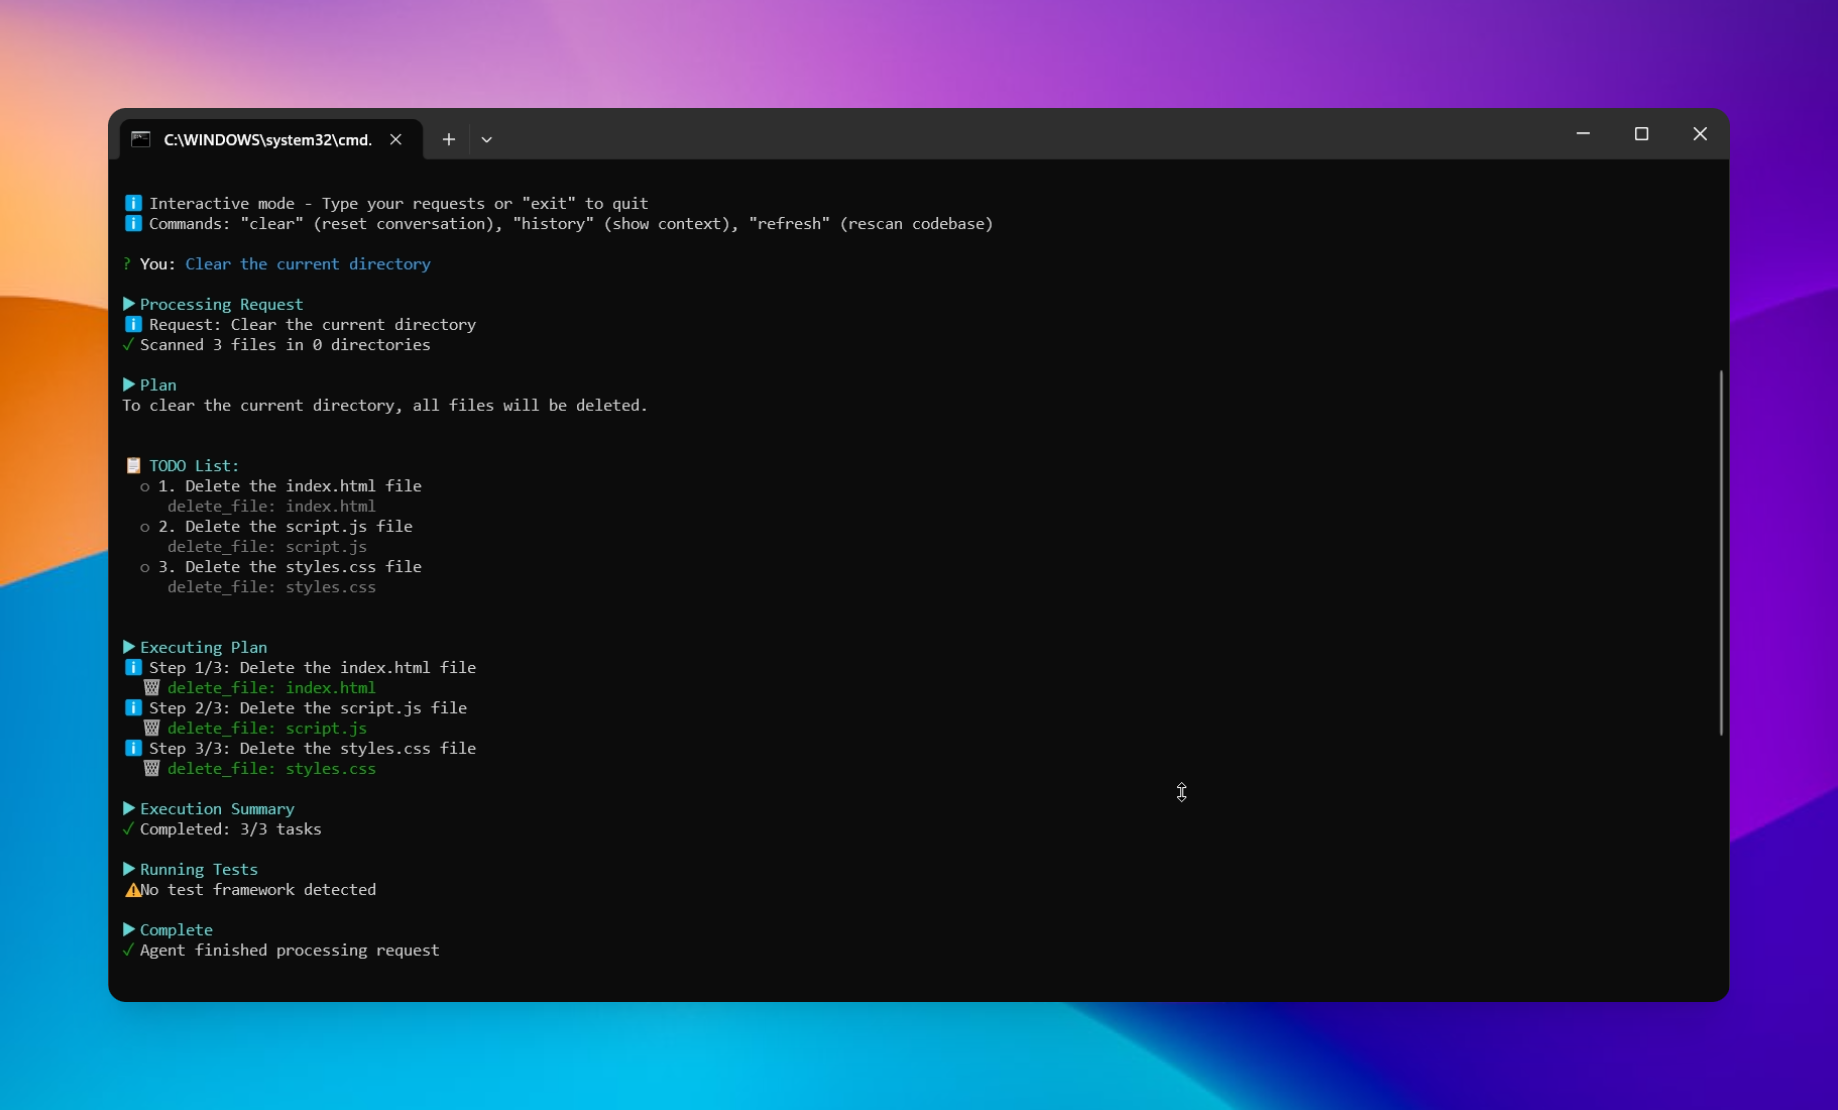Click the trash icon beside delete_file: styles.css
1838x1110 pixels.
pyautogui.click(x=152, y=769)
